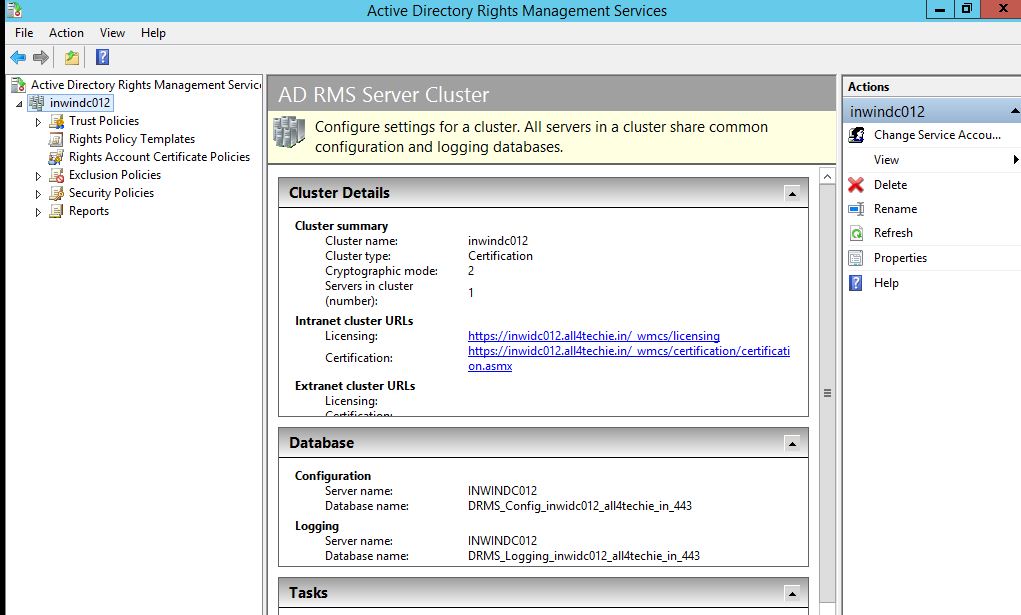Expand the Security Policies tree node
The height and width of the screenshot is (615, 1021).
point(37,193)
